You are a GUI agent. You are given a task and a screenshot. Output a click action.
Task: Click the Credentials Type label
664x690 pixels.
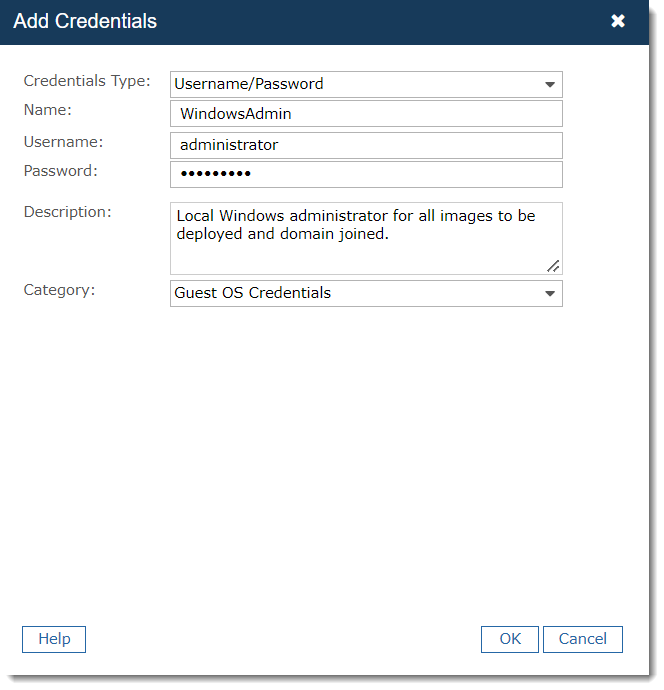(x=87, y=81)
